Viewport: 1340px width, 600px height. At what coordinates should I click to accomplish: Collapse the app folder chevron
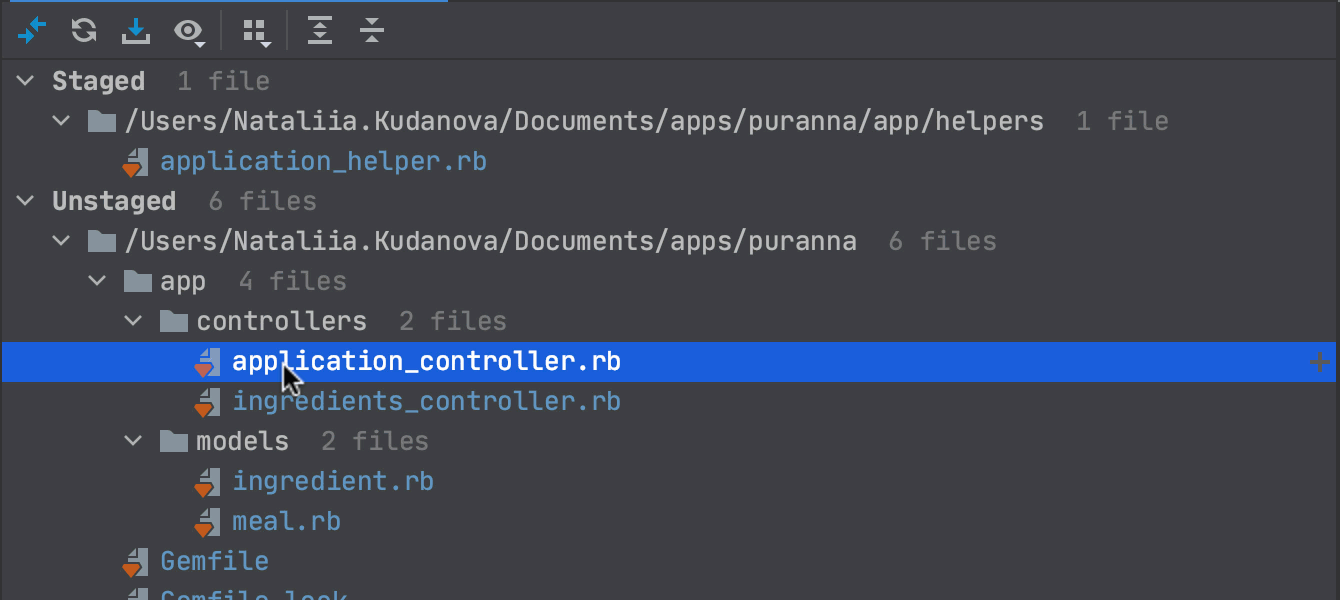(98, 281)
